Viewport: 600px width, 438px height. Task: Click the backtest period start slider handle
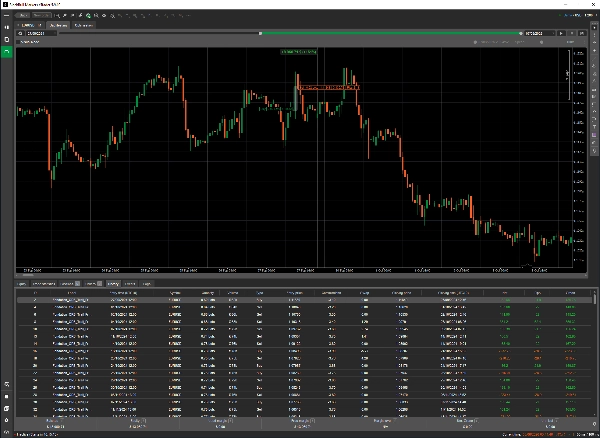[x=261, y=34]
